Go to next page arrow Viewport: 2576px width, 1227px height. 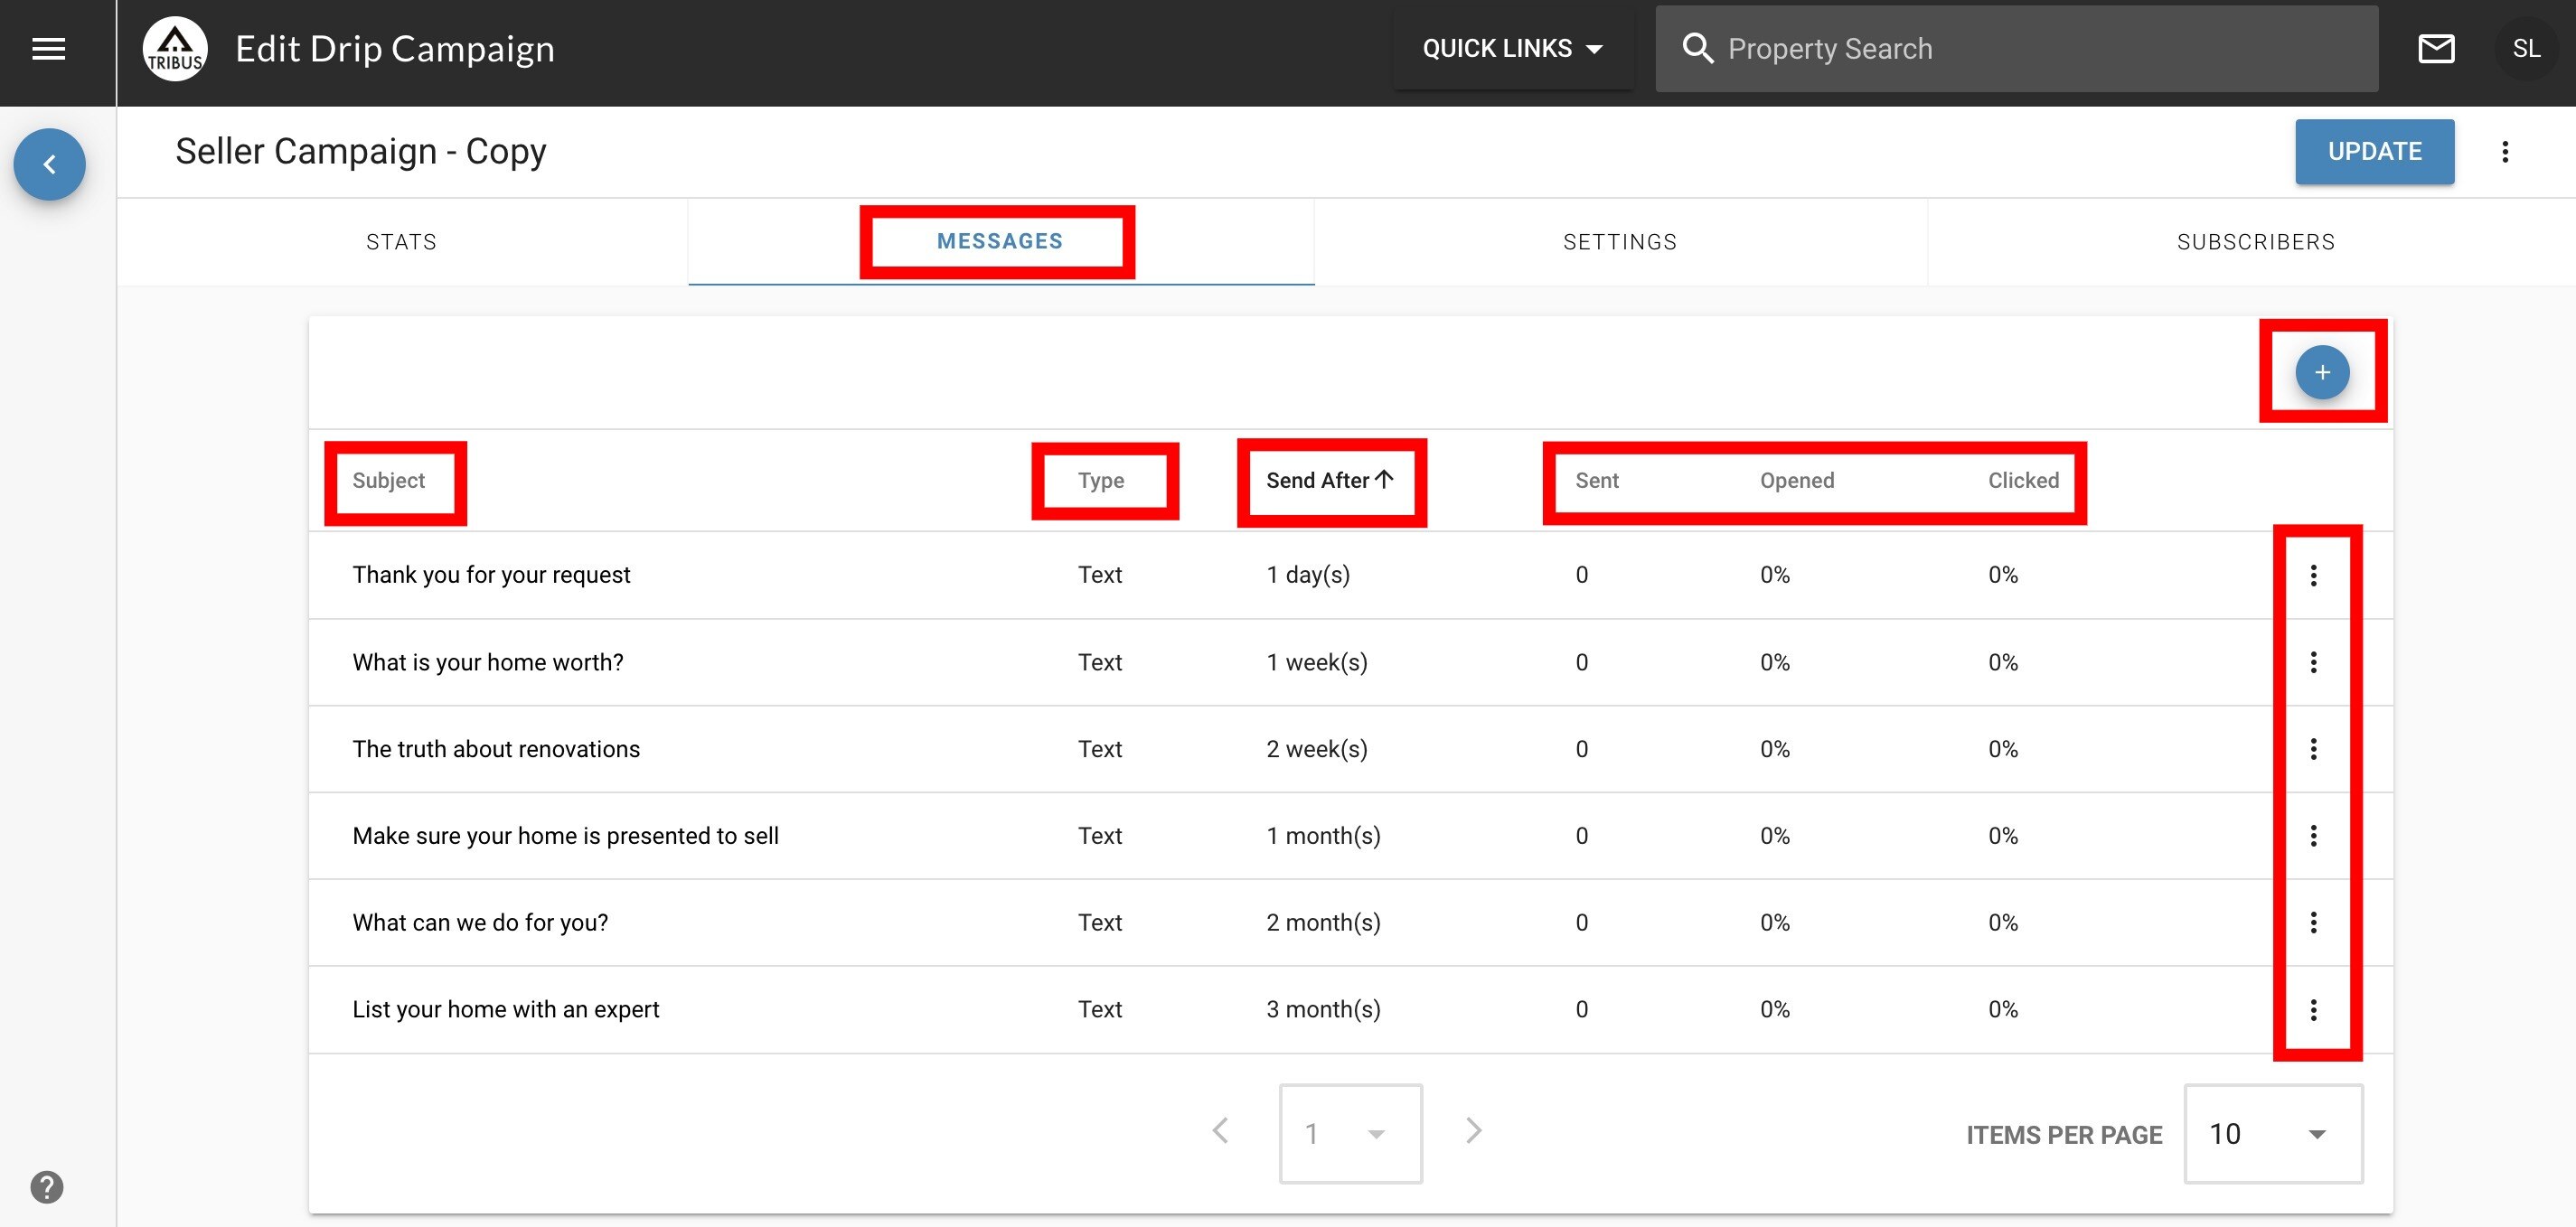pyautogui.click(x=1473, y=1131)
